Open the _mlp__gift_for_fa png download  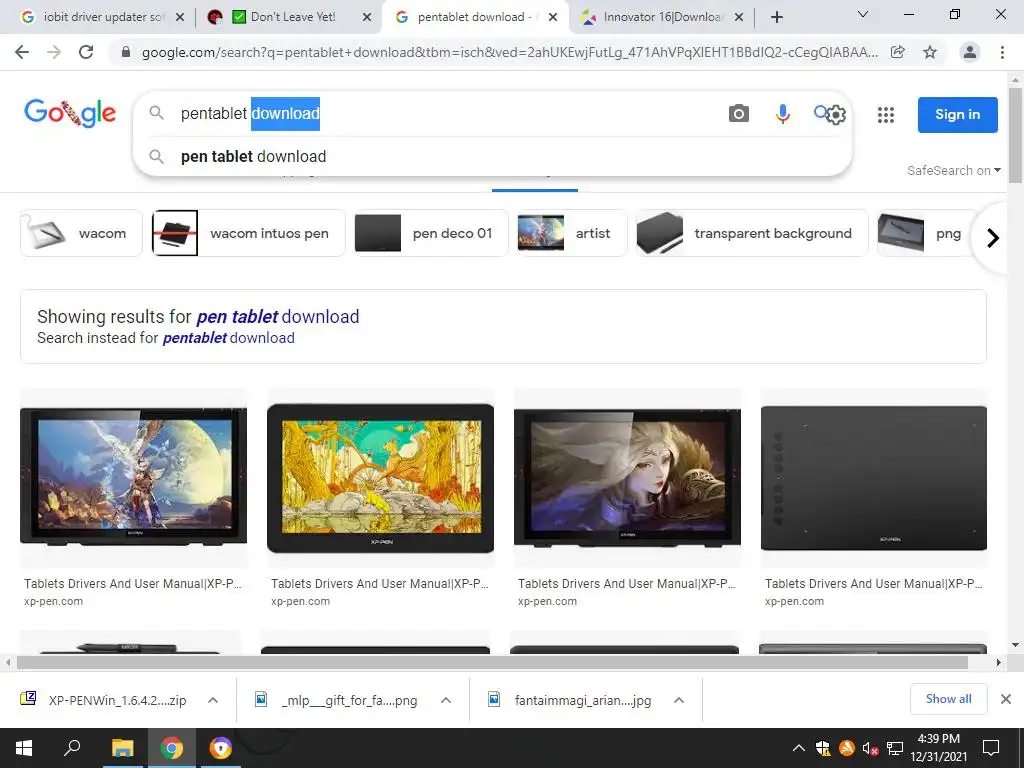pos(336,700)
